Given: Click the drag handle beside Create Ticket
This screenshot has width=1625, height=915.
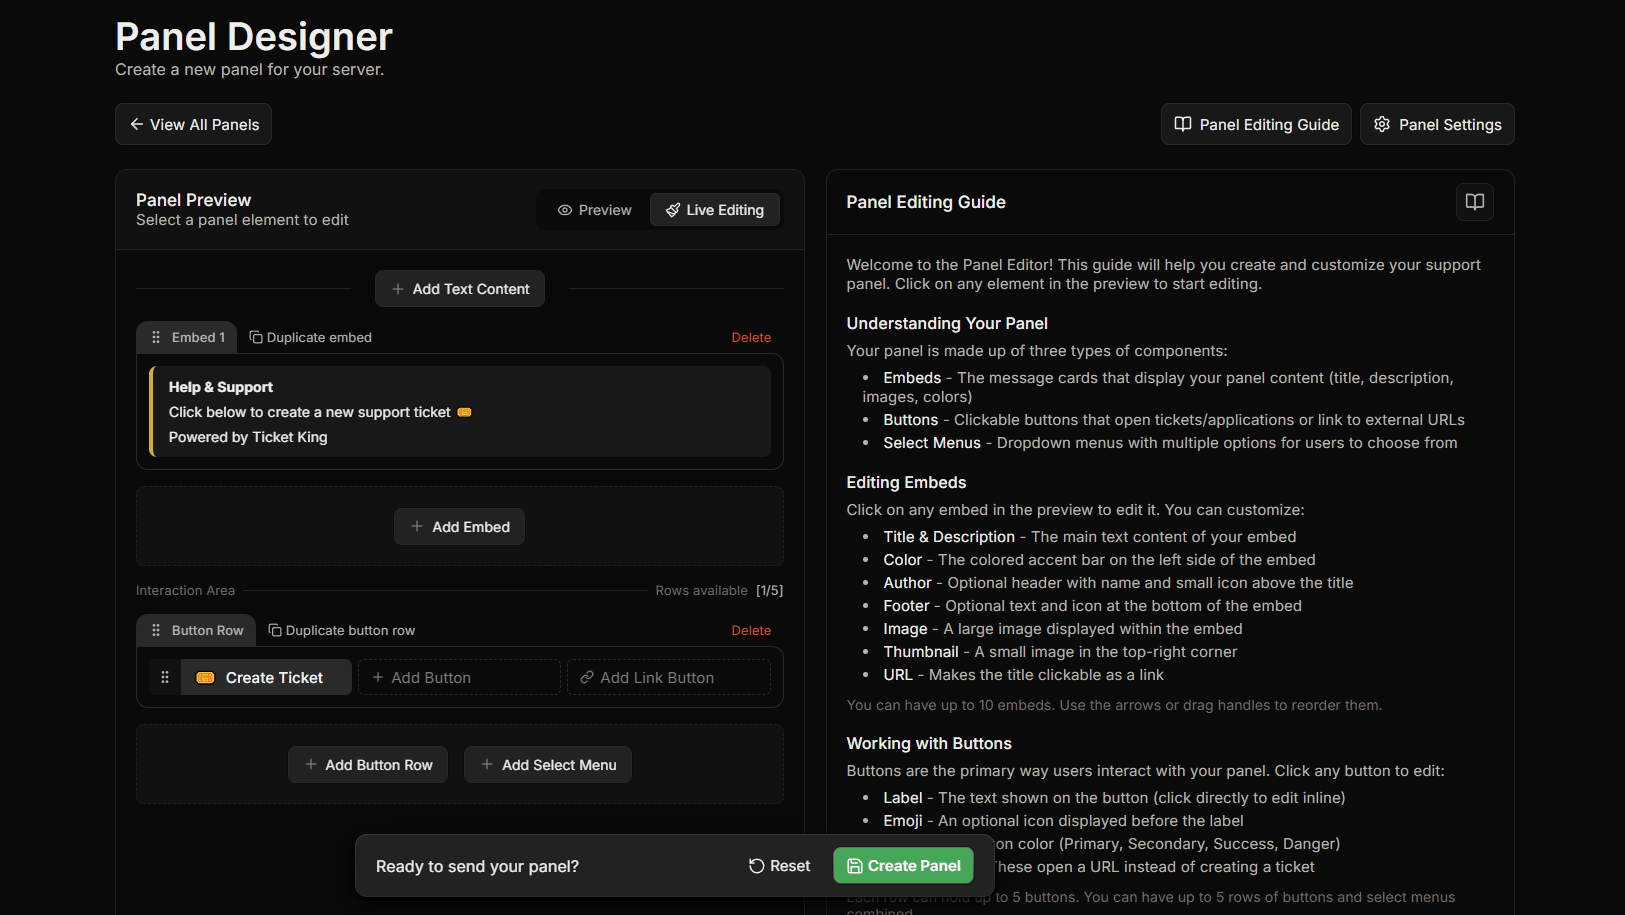Looking at the screenshot, I should (x=165, y=677).
